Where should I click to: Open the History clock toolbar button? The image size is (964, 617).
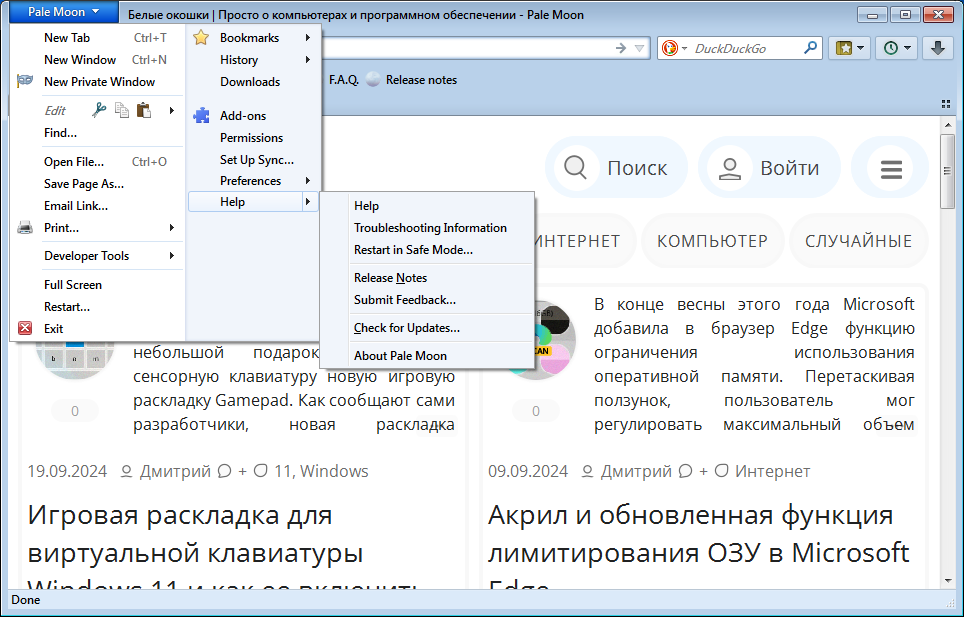pos(896,48)
